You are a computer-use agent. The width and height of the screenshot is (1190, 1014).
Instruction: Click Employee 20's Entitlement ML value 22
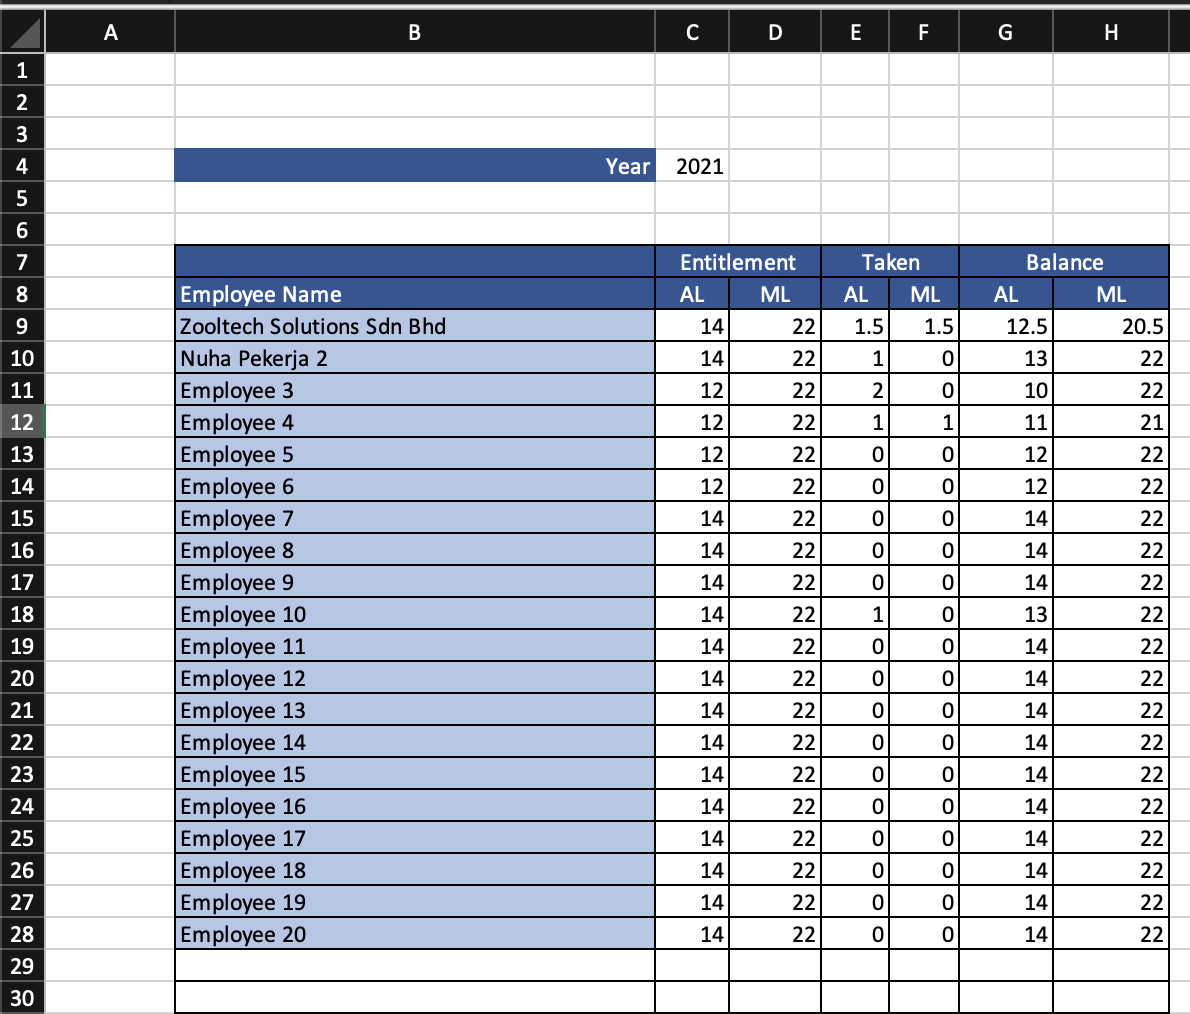click(x=775, y=934)
